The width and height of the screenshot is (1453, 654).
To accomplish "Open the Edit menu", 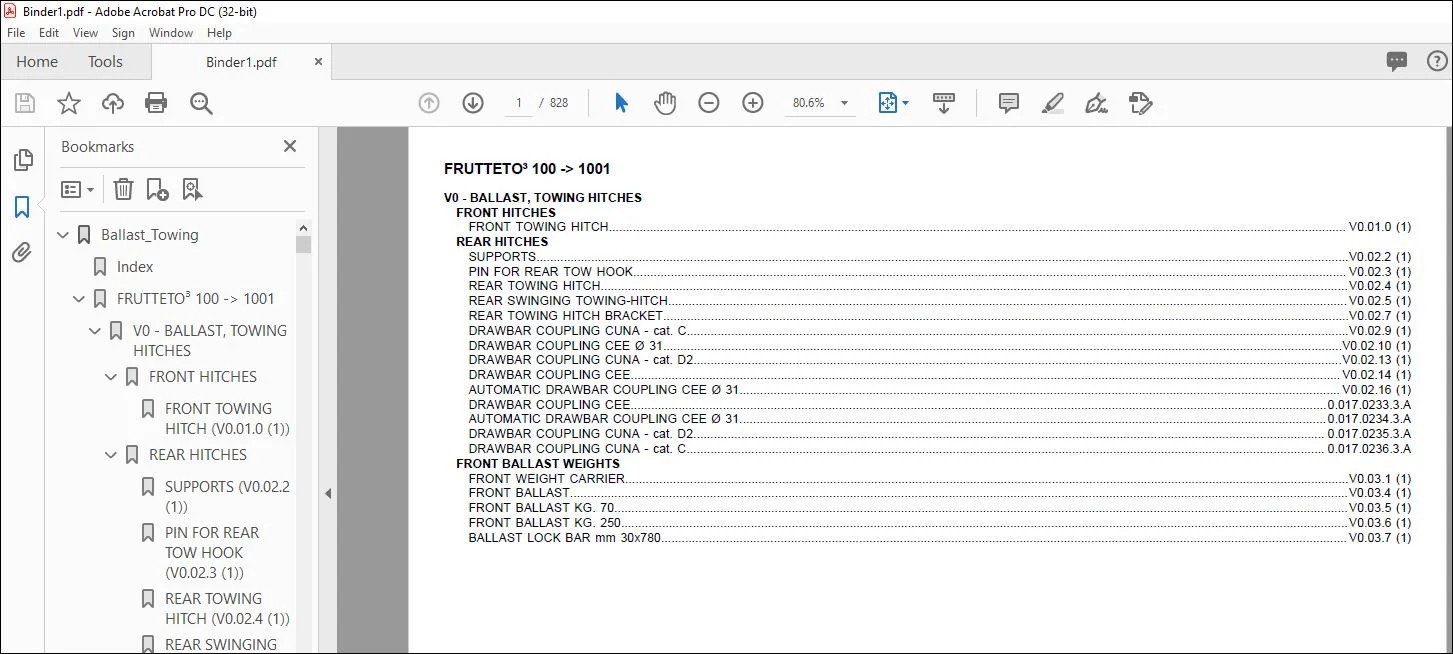I will click(x=49, y=33).
